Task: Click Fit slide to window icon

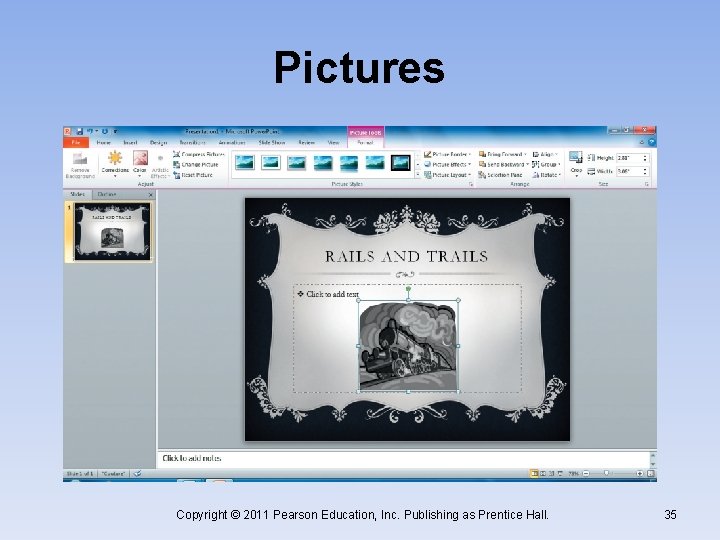Action: click(651, 473)
